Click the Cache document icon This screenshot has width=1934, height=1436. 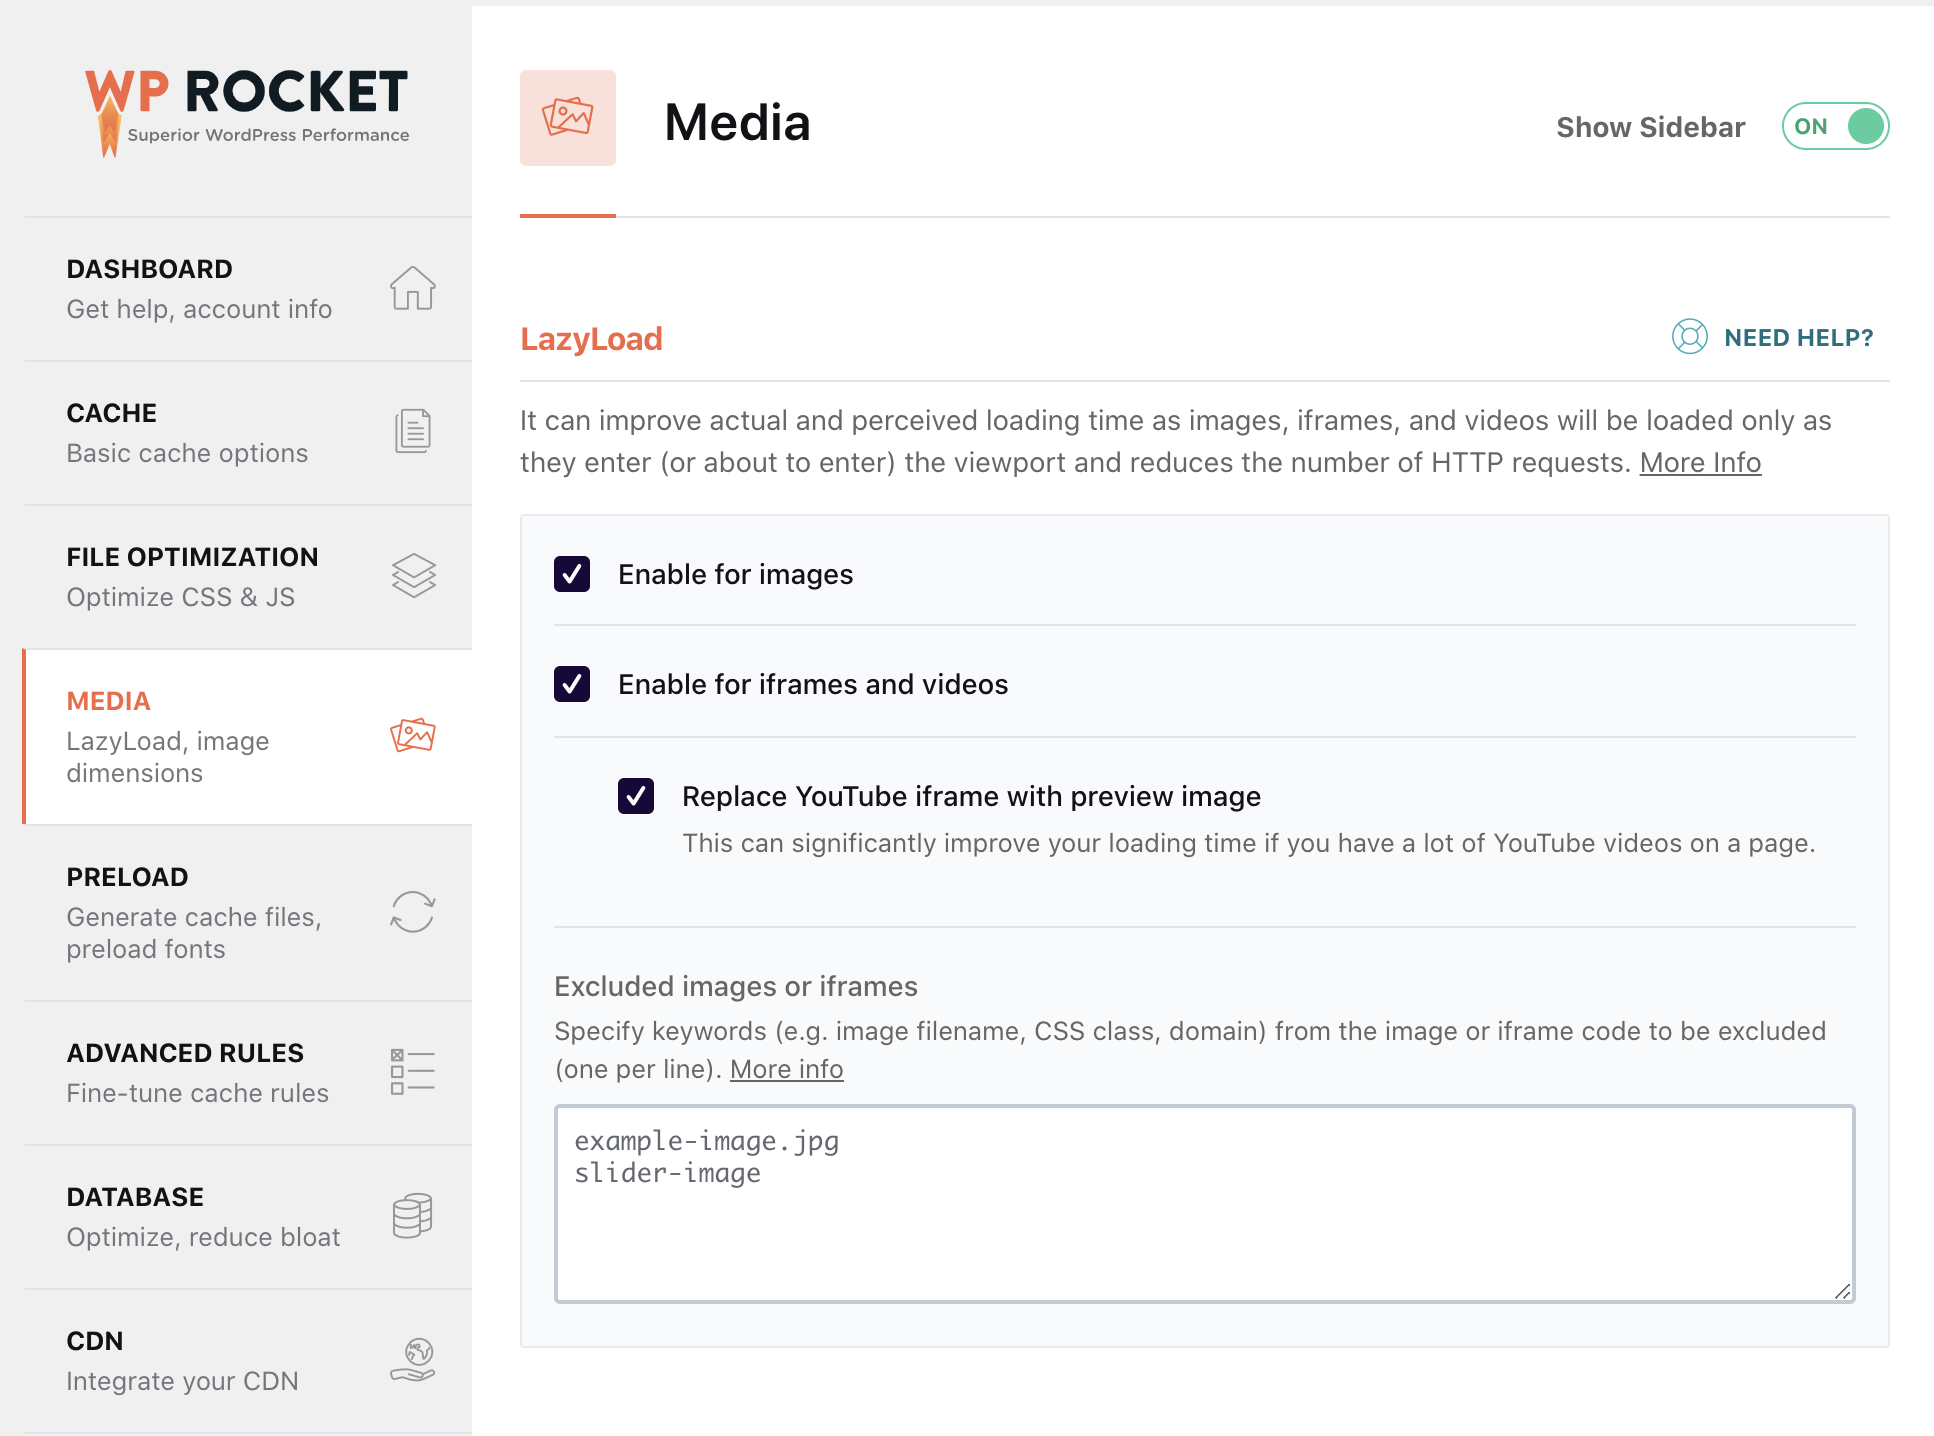(x=412, y=431)
